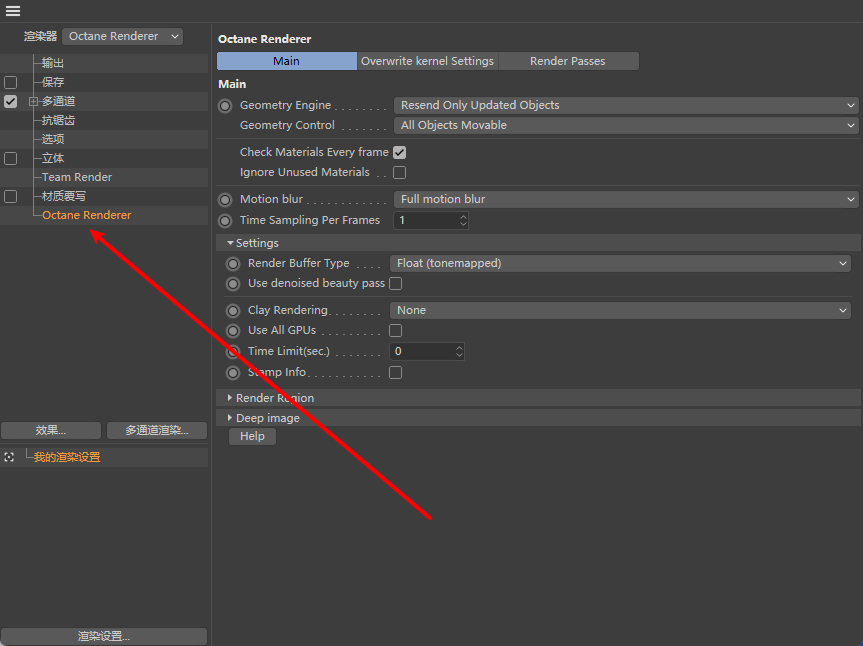
Task: Enable the 立体 checkbox
Action: [x=10, y=158]
